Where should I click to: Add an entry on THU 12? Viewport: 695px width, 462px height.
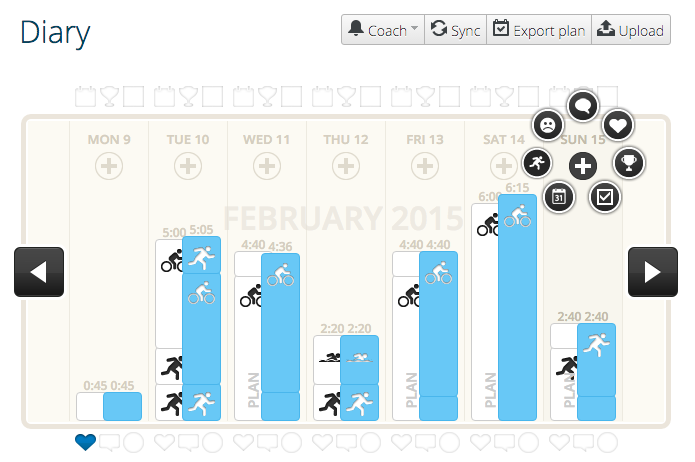click(346, 166)
